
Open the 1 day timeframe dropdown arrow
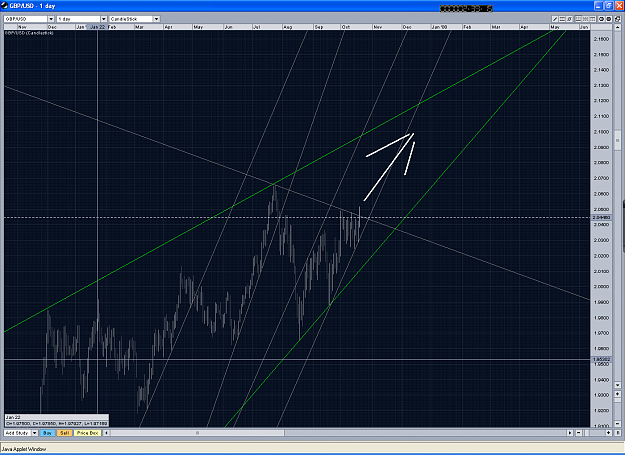[103, 19]
